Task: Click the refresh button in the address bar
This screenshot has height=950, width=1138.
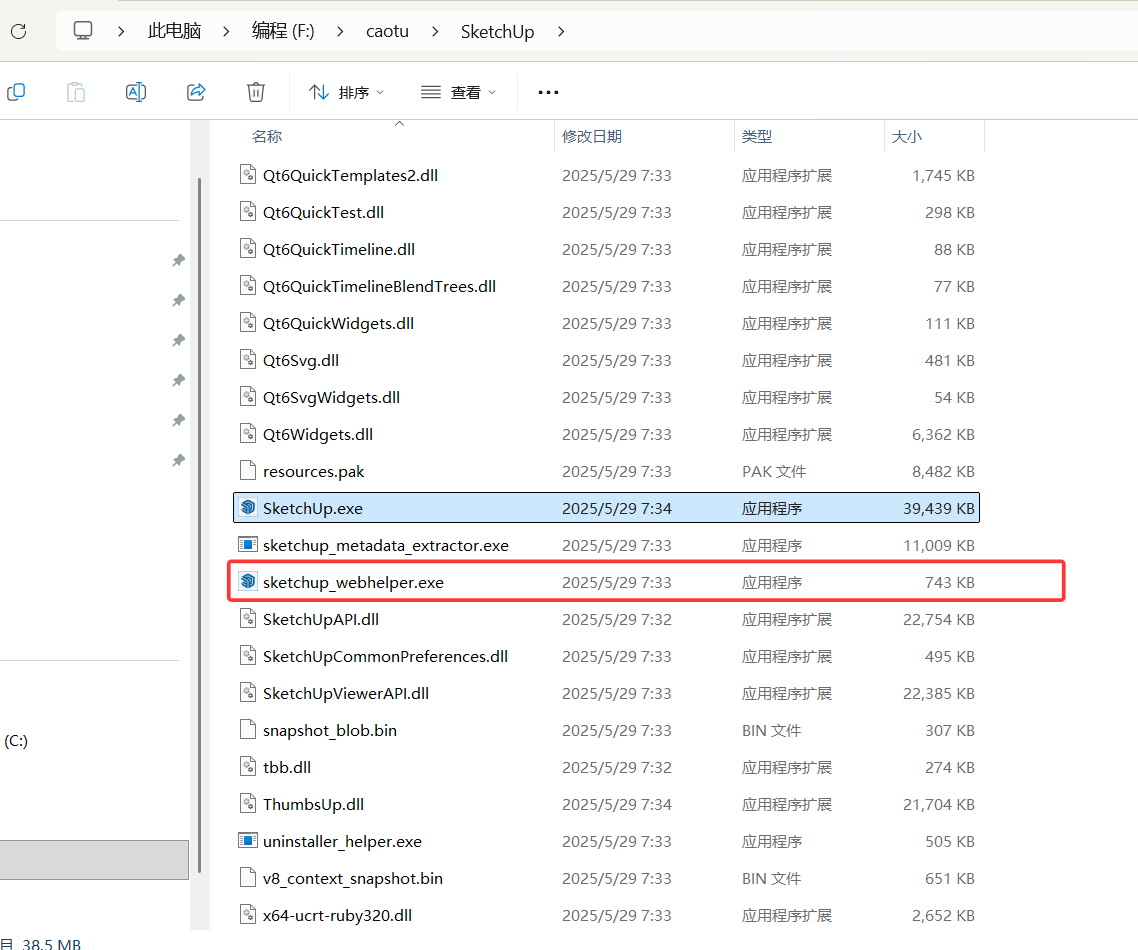Action: pos(19,31)
